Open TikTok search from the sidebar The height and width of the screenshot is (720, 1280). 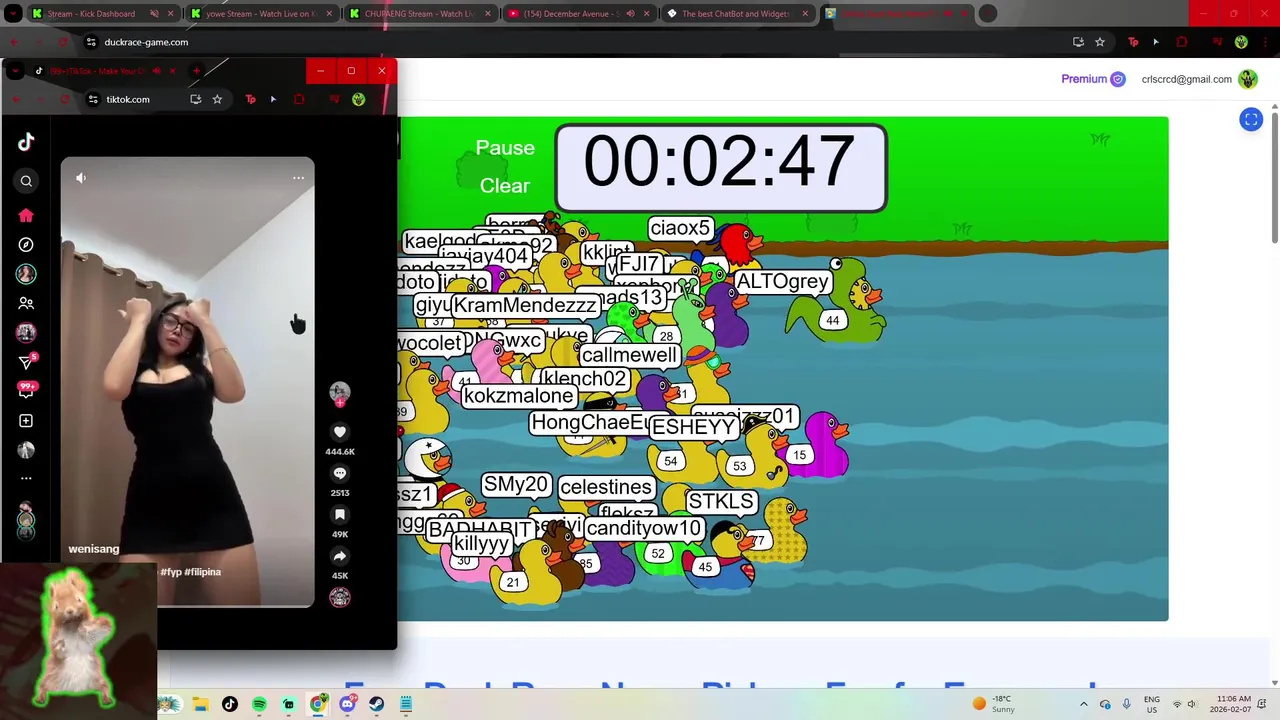pyautogui.click(x=26, y=181)
